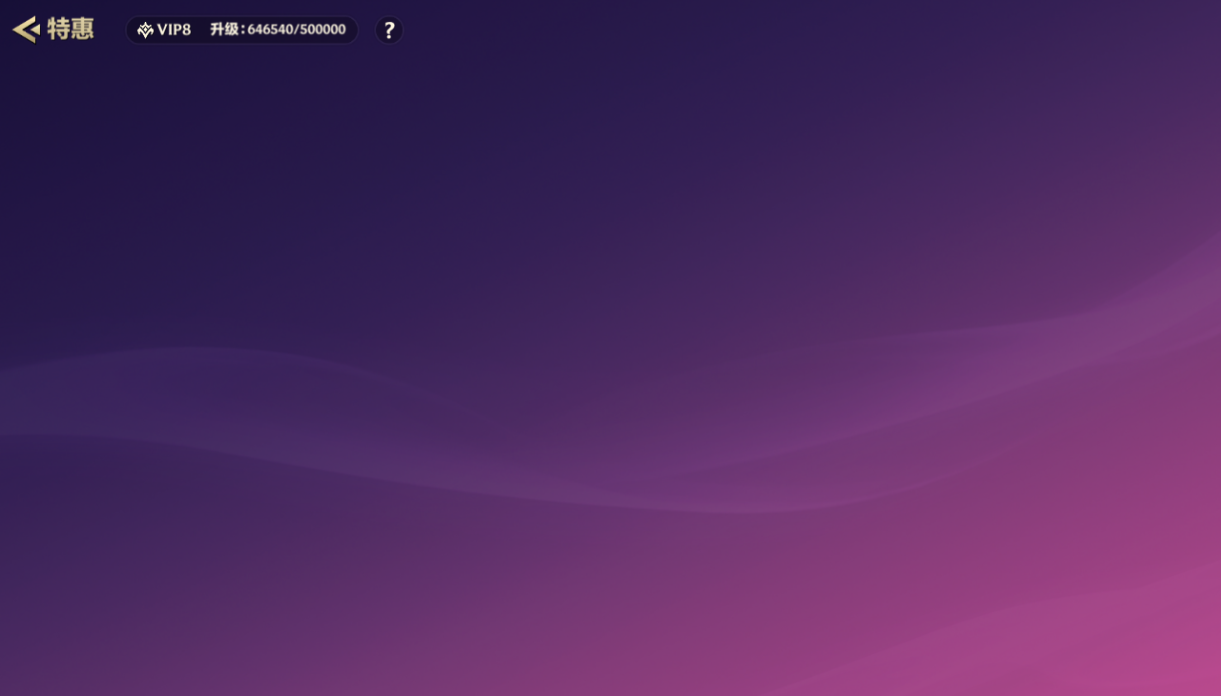
Task: Click the 特惠 page title
Action: (x=71, y=29)
